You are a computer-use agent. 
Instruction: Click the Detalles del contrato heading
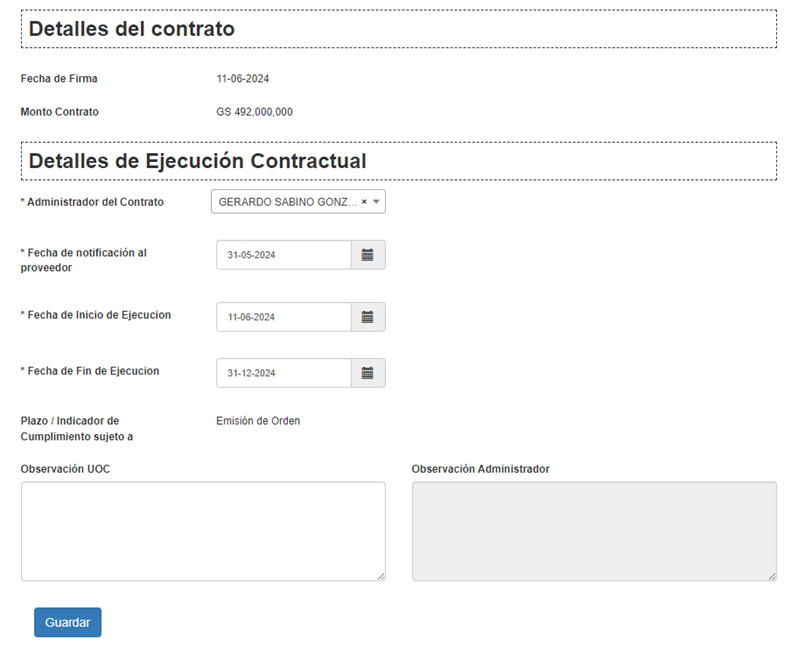point(131,29)
